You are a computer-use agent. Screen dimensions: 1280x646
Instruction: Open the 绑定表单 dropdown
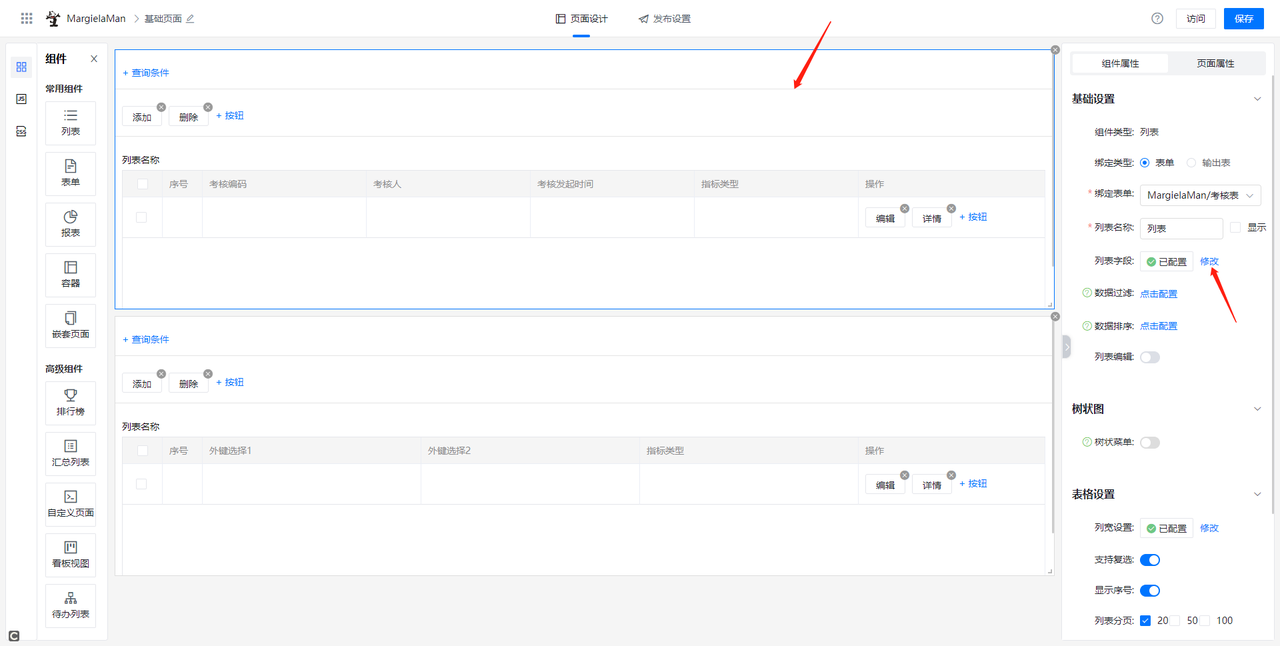pos(1200,196)
